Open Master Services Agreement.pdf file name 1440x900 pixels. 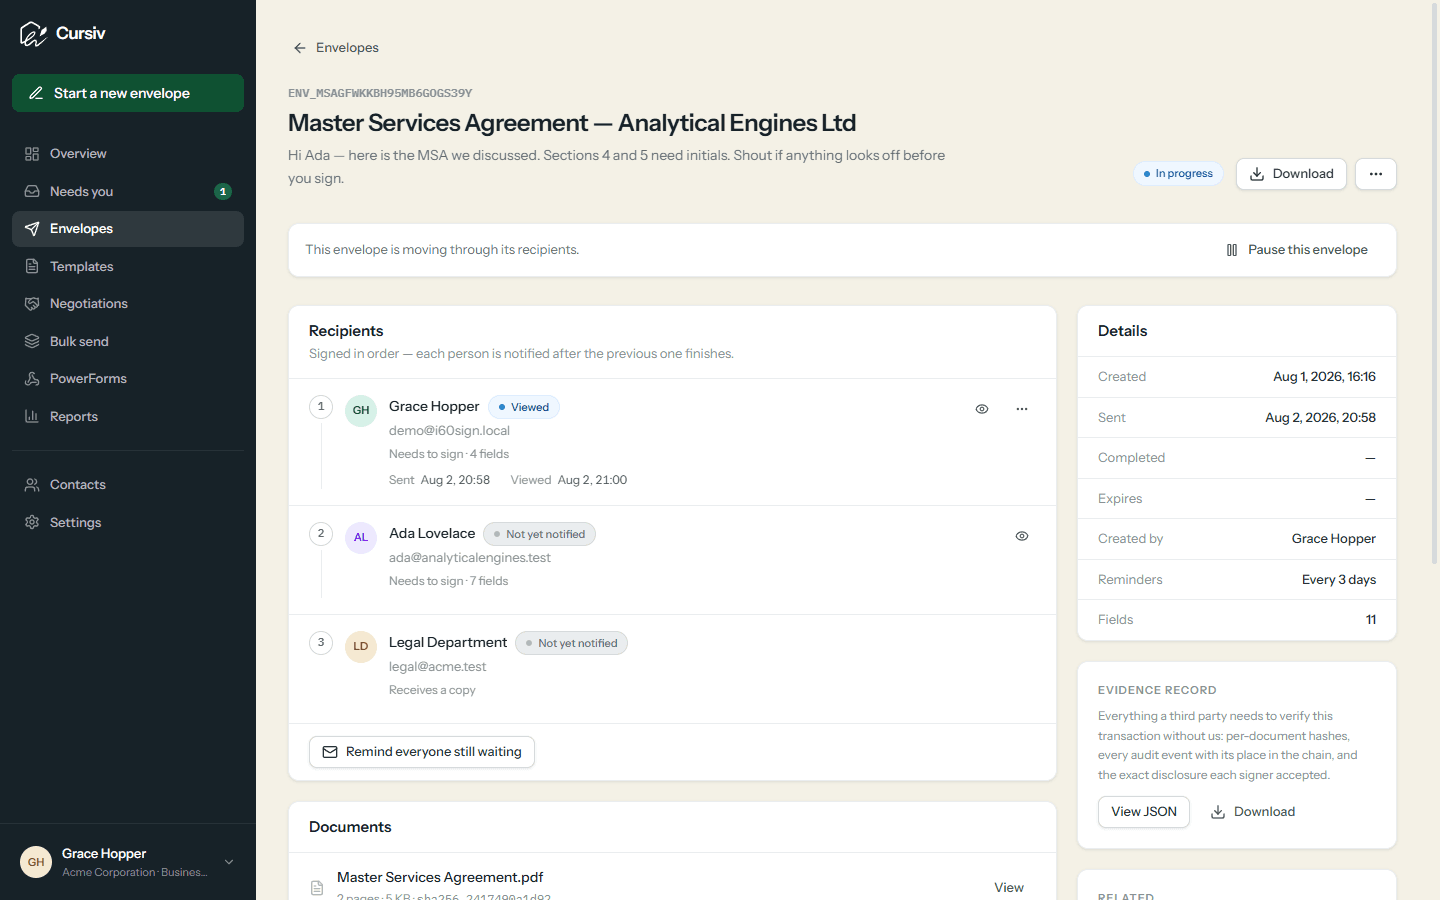[440, 877]
